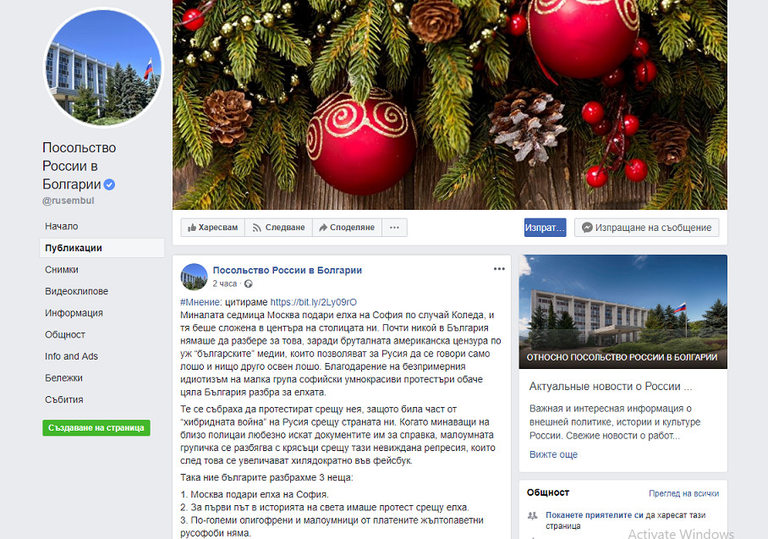
Task: Click the Харесвам thumbs-up like button
Action: [213, 227]
